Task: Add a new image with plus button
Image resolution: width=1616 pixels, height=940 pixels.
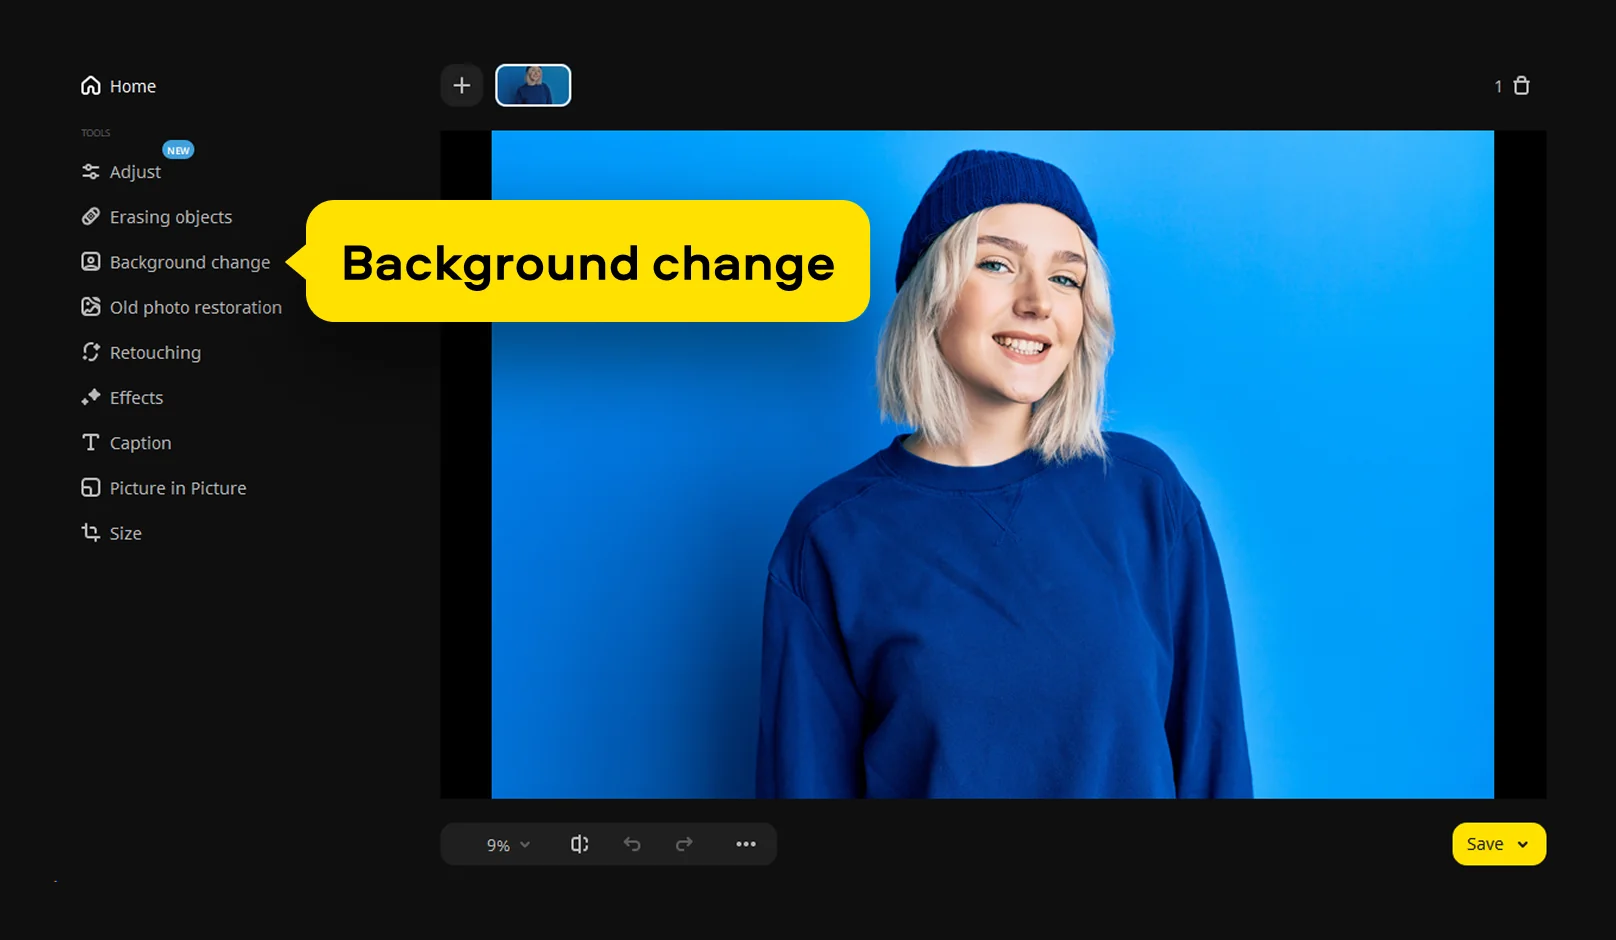Action: tap(462, 86)
